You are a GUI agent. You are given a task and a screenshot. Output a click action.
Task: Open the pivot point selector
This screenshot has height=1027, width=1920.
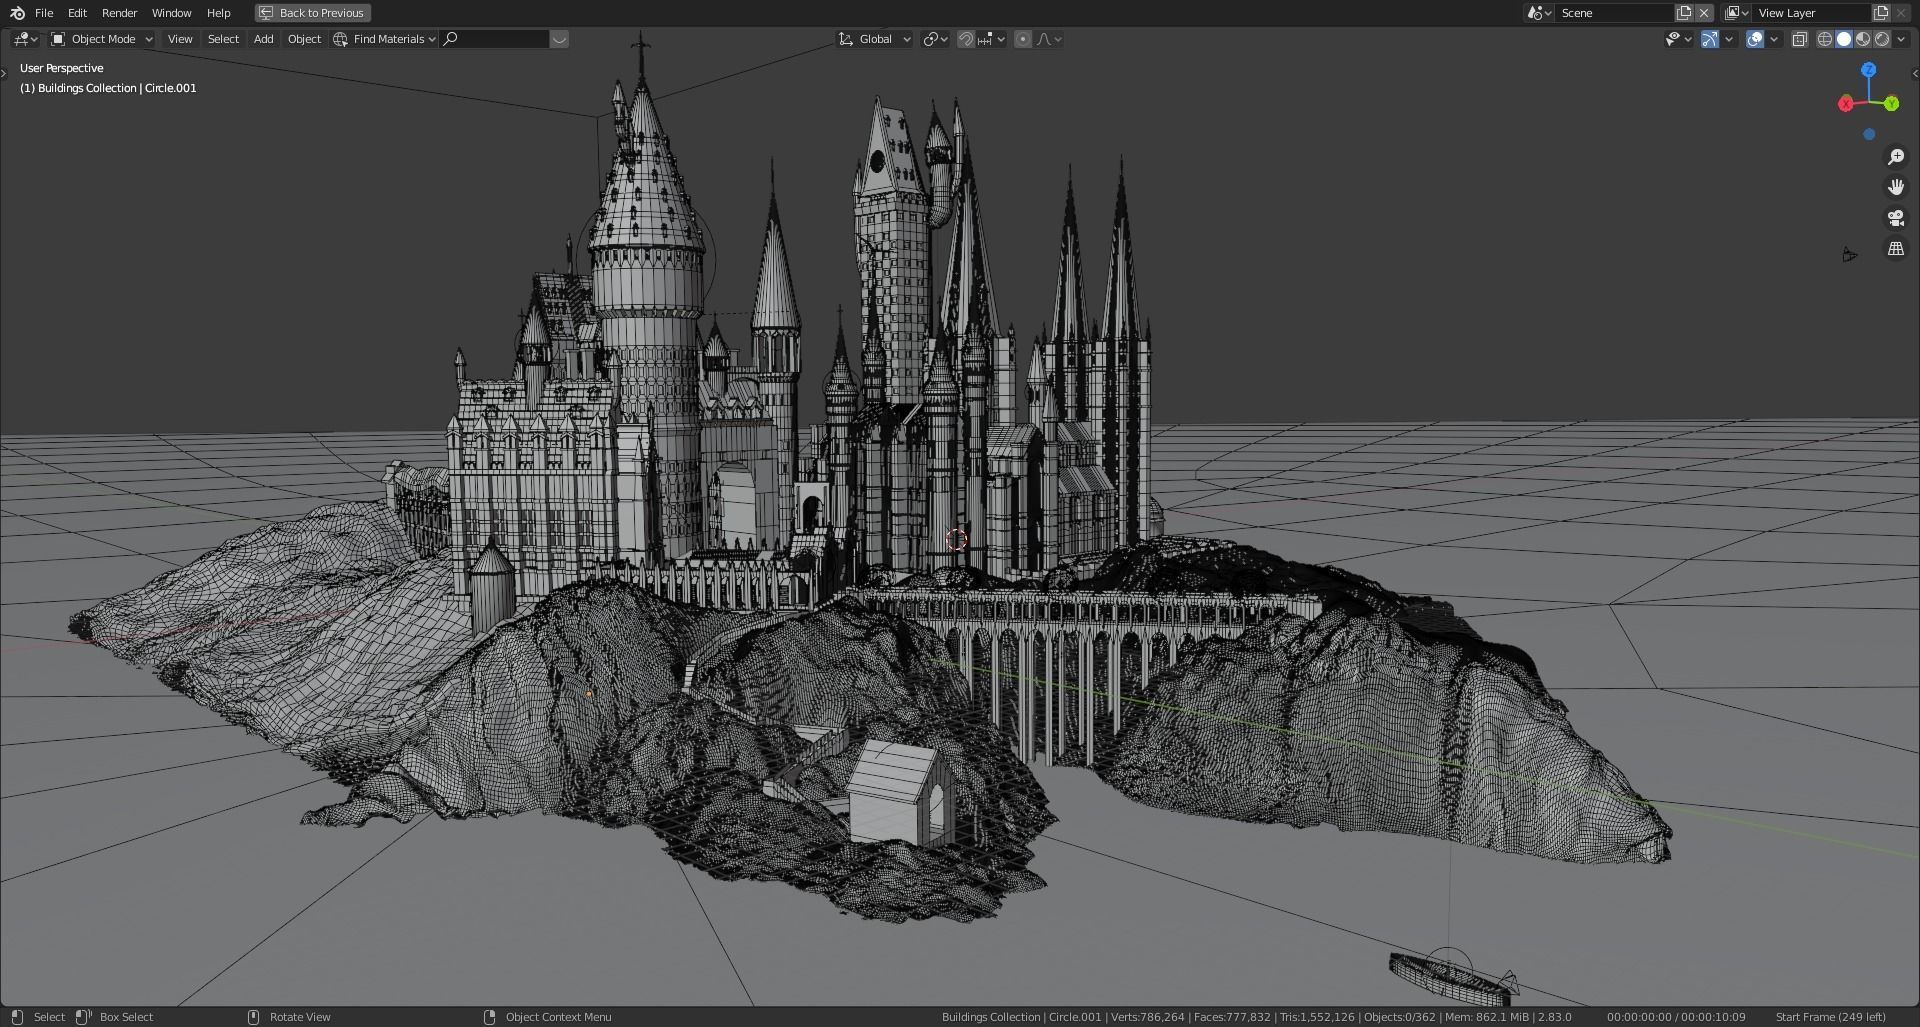point(935,39)
